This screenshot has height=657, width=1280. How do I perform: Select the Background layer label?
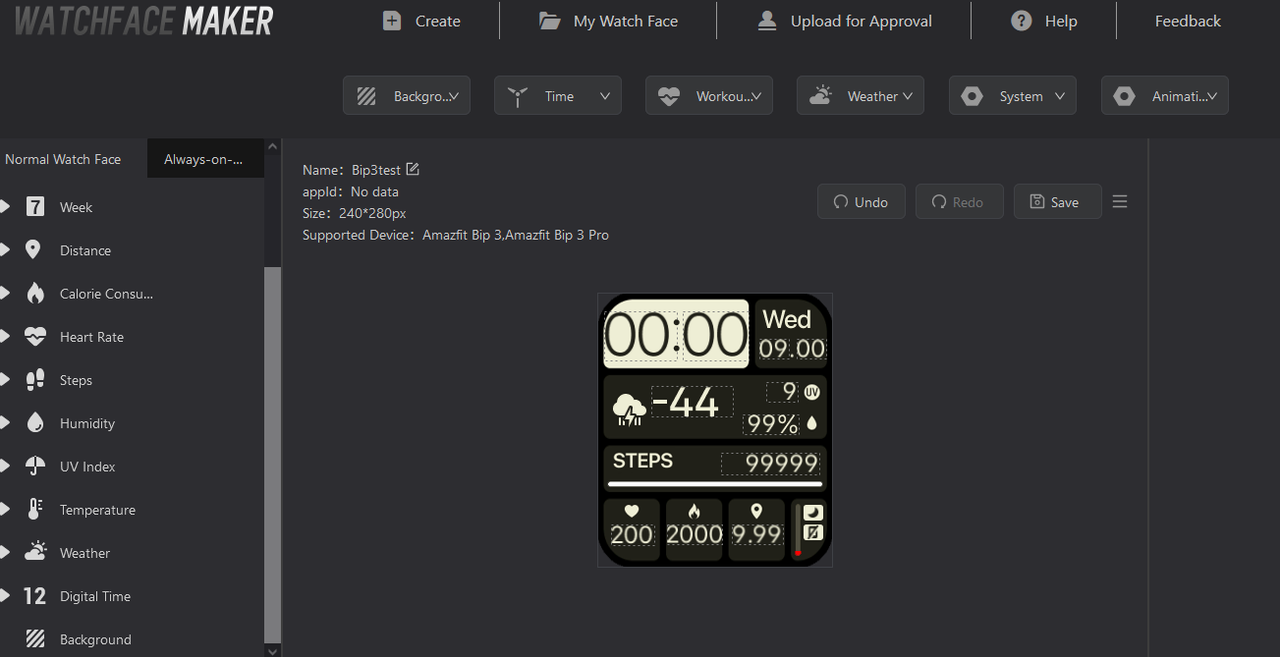(95, 639)
